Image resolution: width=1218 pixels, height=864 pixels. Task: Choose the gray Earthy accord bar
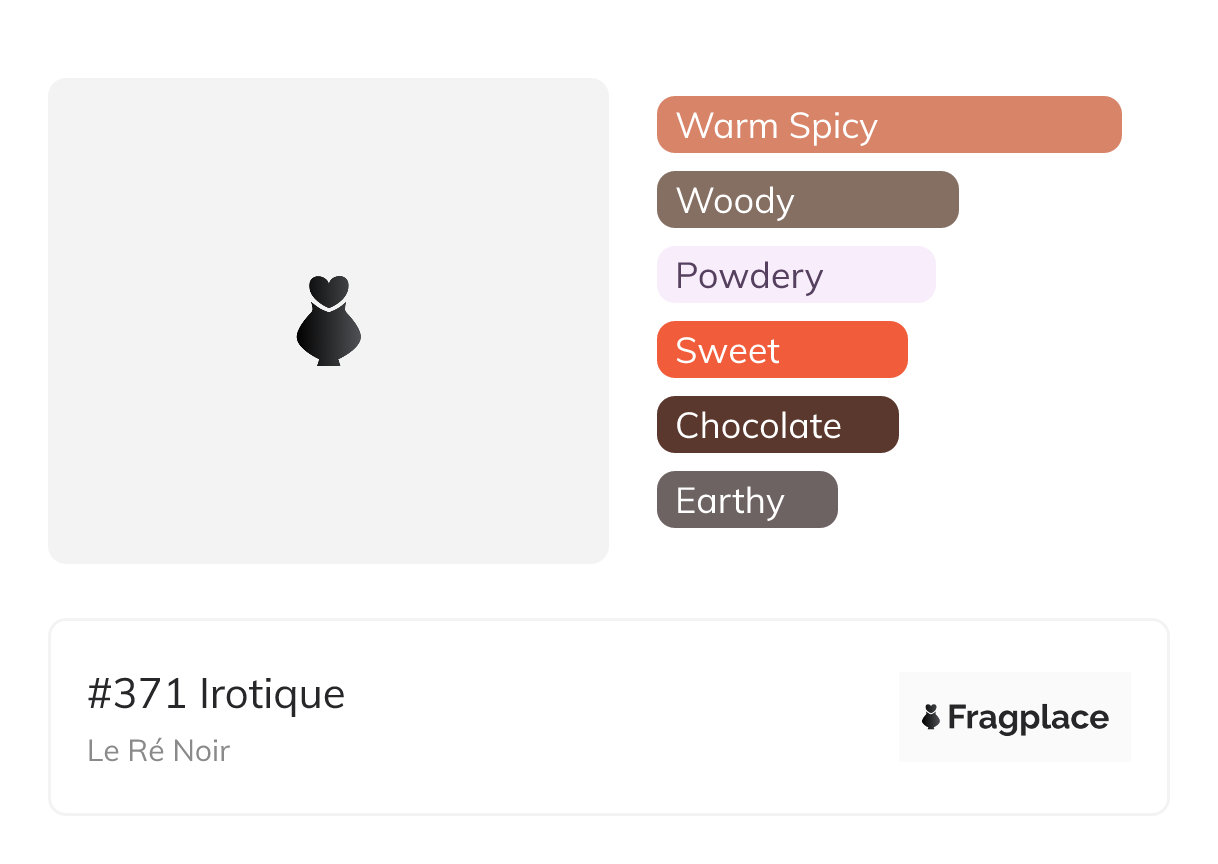pos(747,500)
